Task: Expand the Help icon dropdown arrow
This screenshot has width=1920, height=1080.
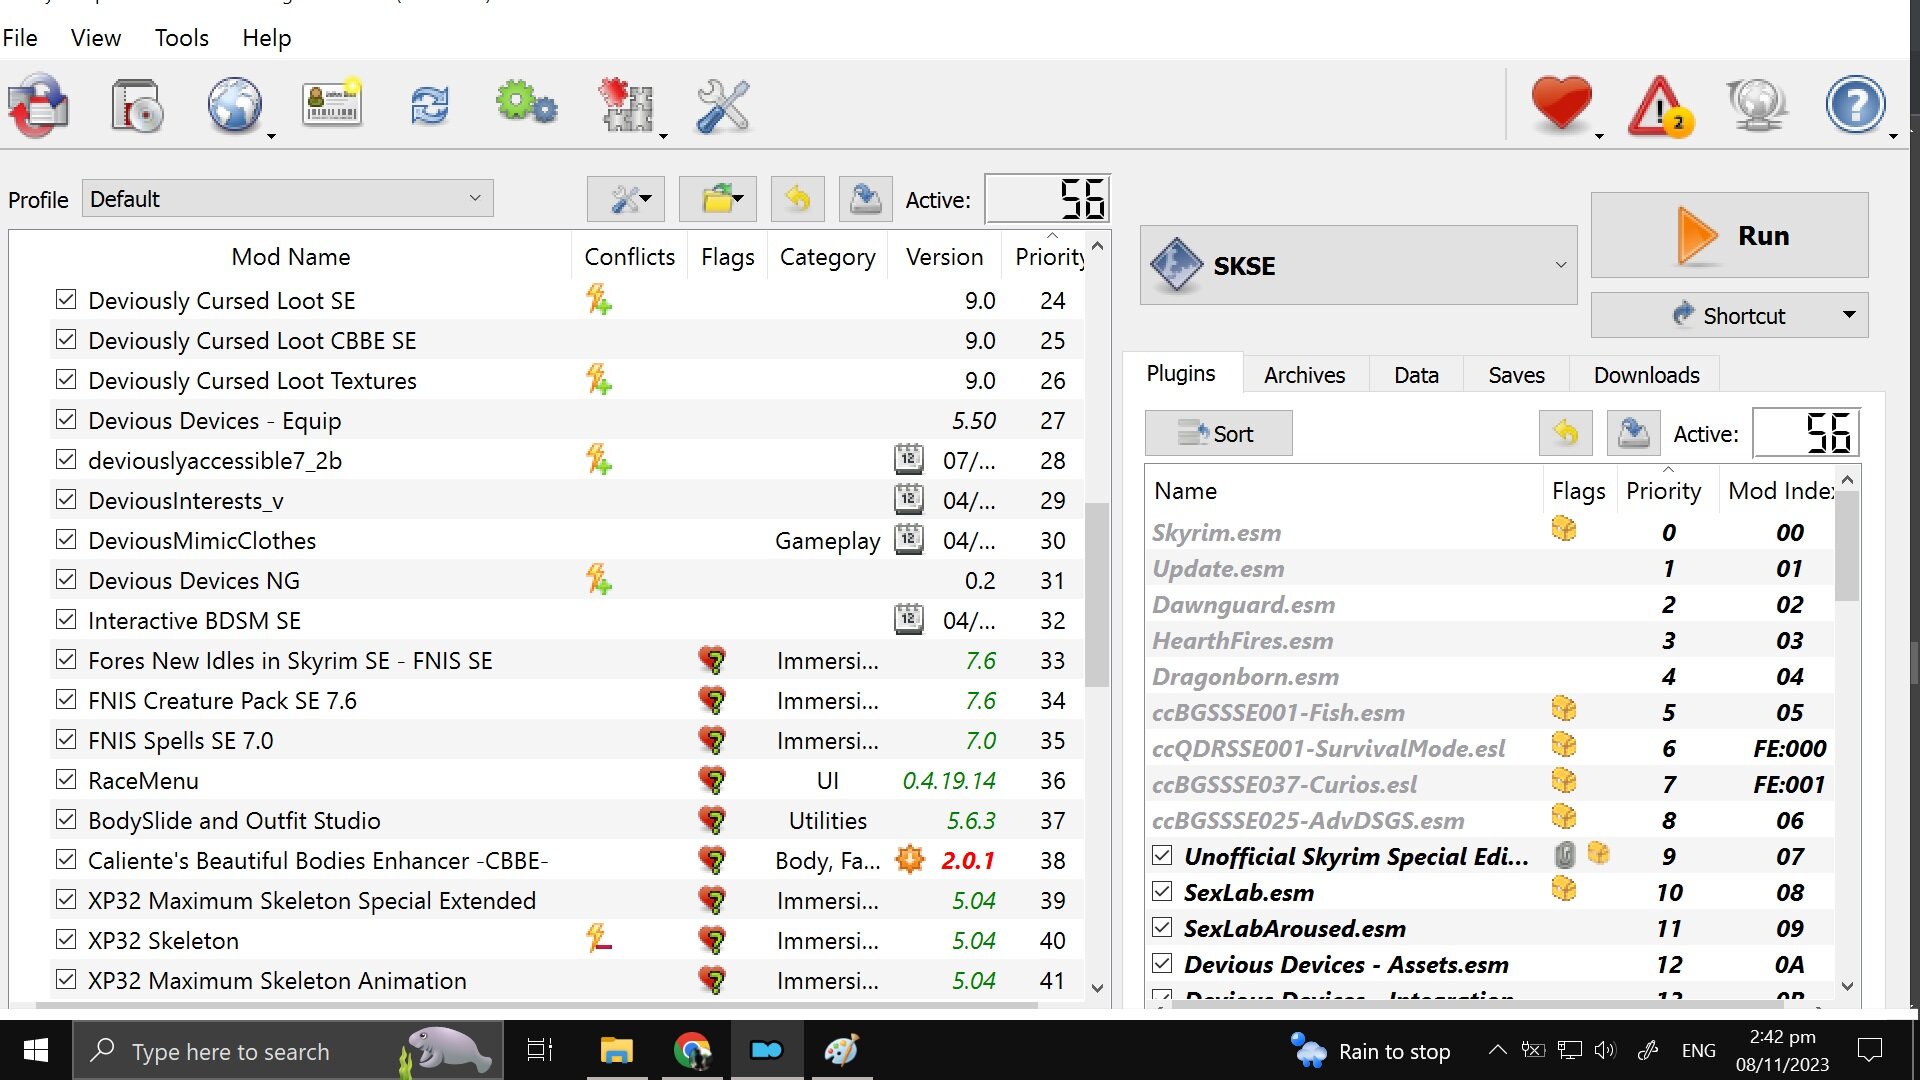Action: coord(1893,136)
